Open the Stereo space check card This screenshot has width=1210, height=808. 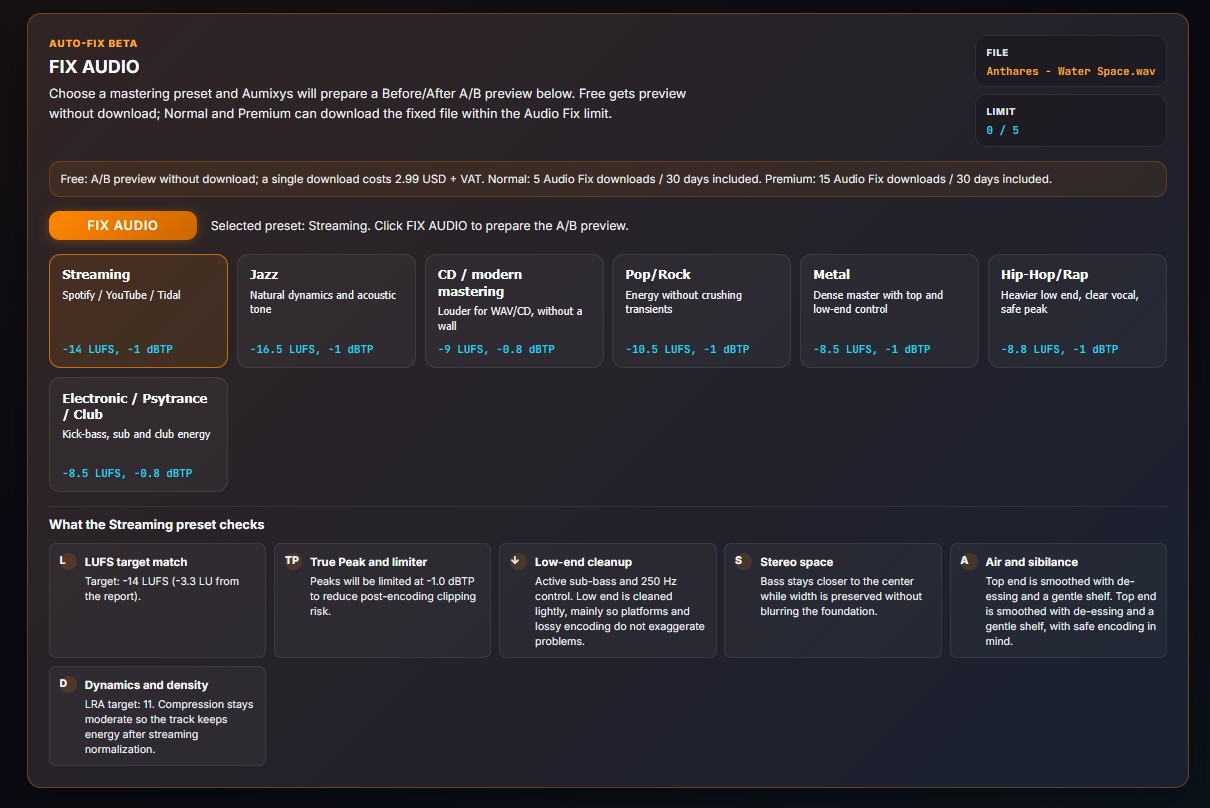832,600
